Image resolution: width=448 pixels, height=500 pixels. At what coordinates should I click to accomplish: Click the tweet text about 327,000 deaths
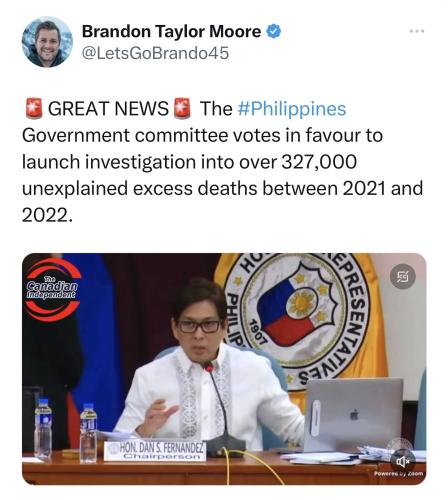[222, 162]
